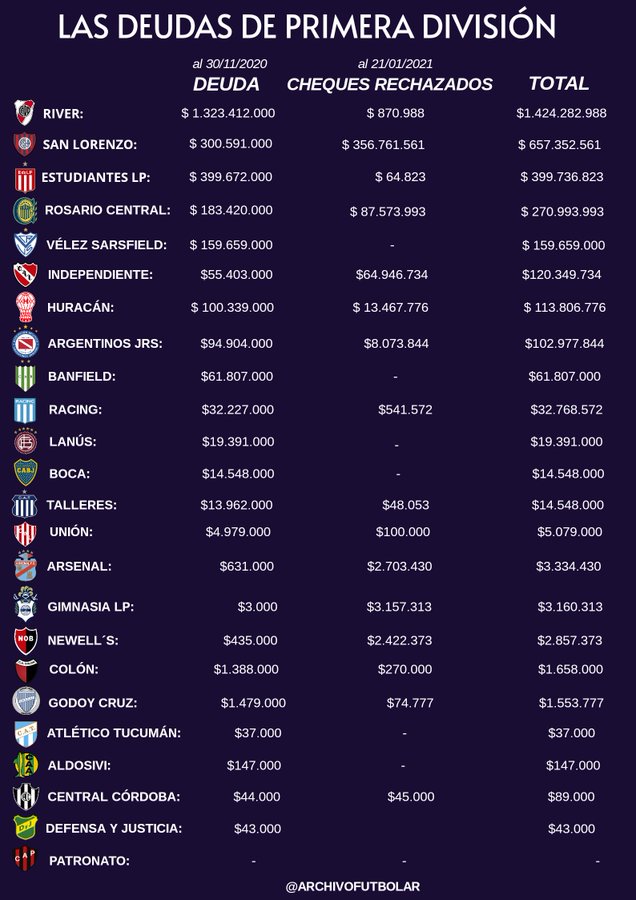Select the Patronato club crest
Viewport: 636px width, 900px height.
point(24,860)
